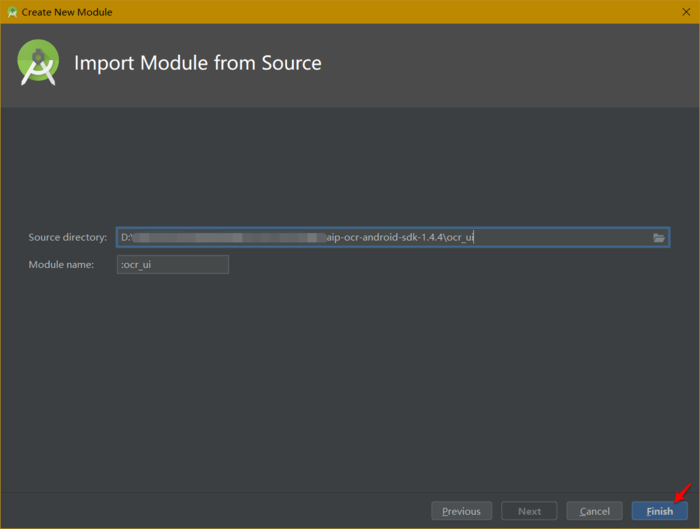Click the blurred portion of the directory path
700x529 pixels.
coord(230,238)
